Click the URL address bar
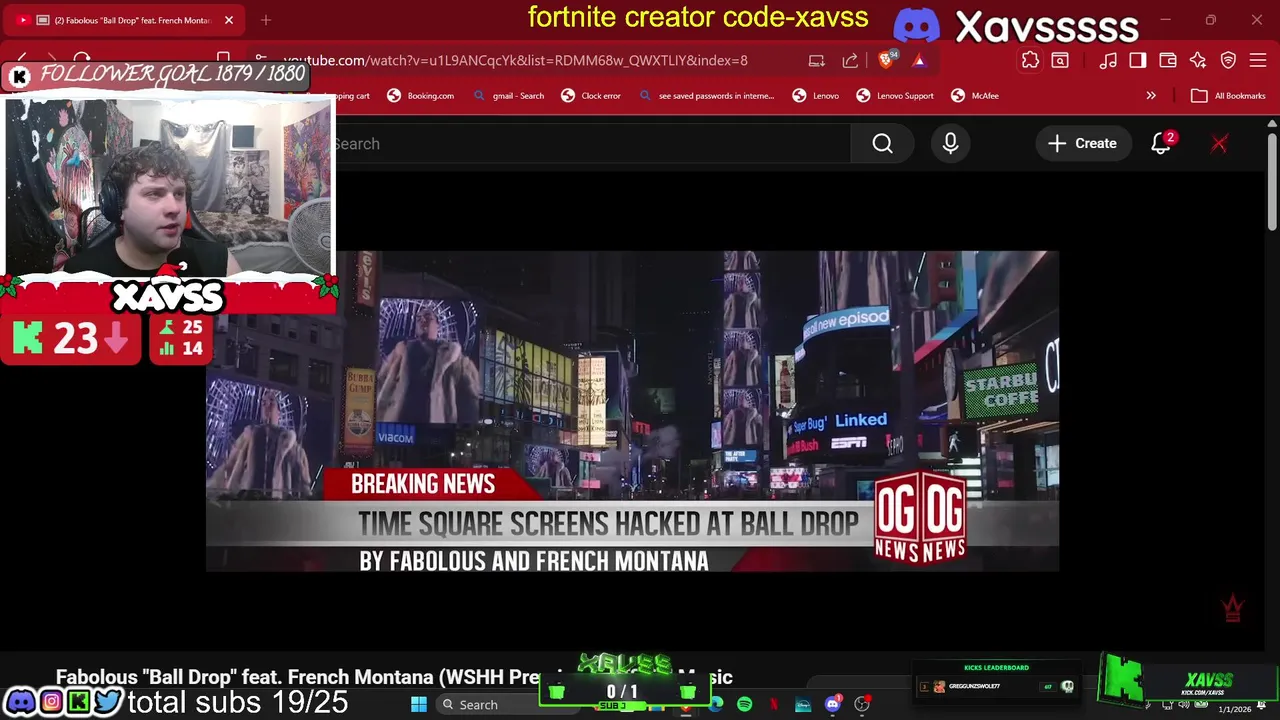Screen dimensions: 1280x720 point(515,60)
